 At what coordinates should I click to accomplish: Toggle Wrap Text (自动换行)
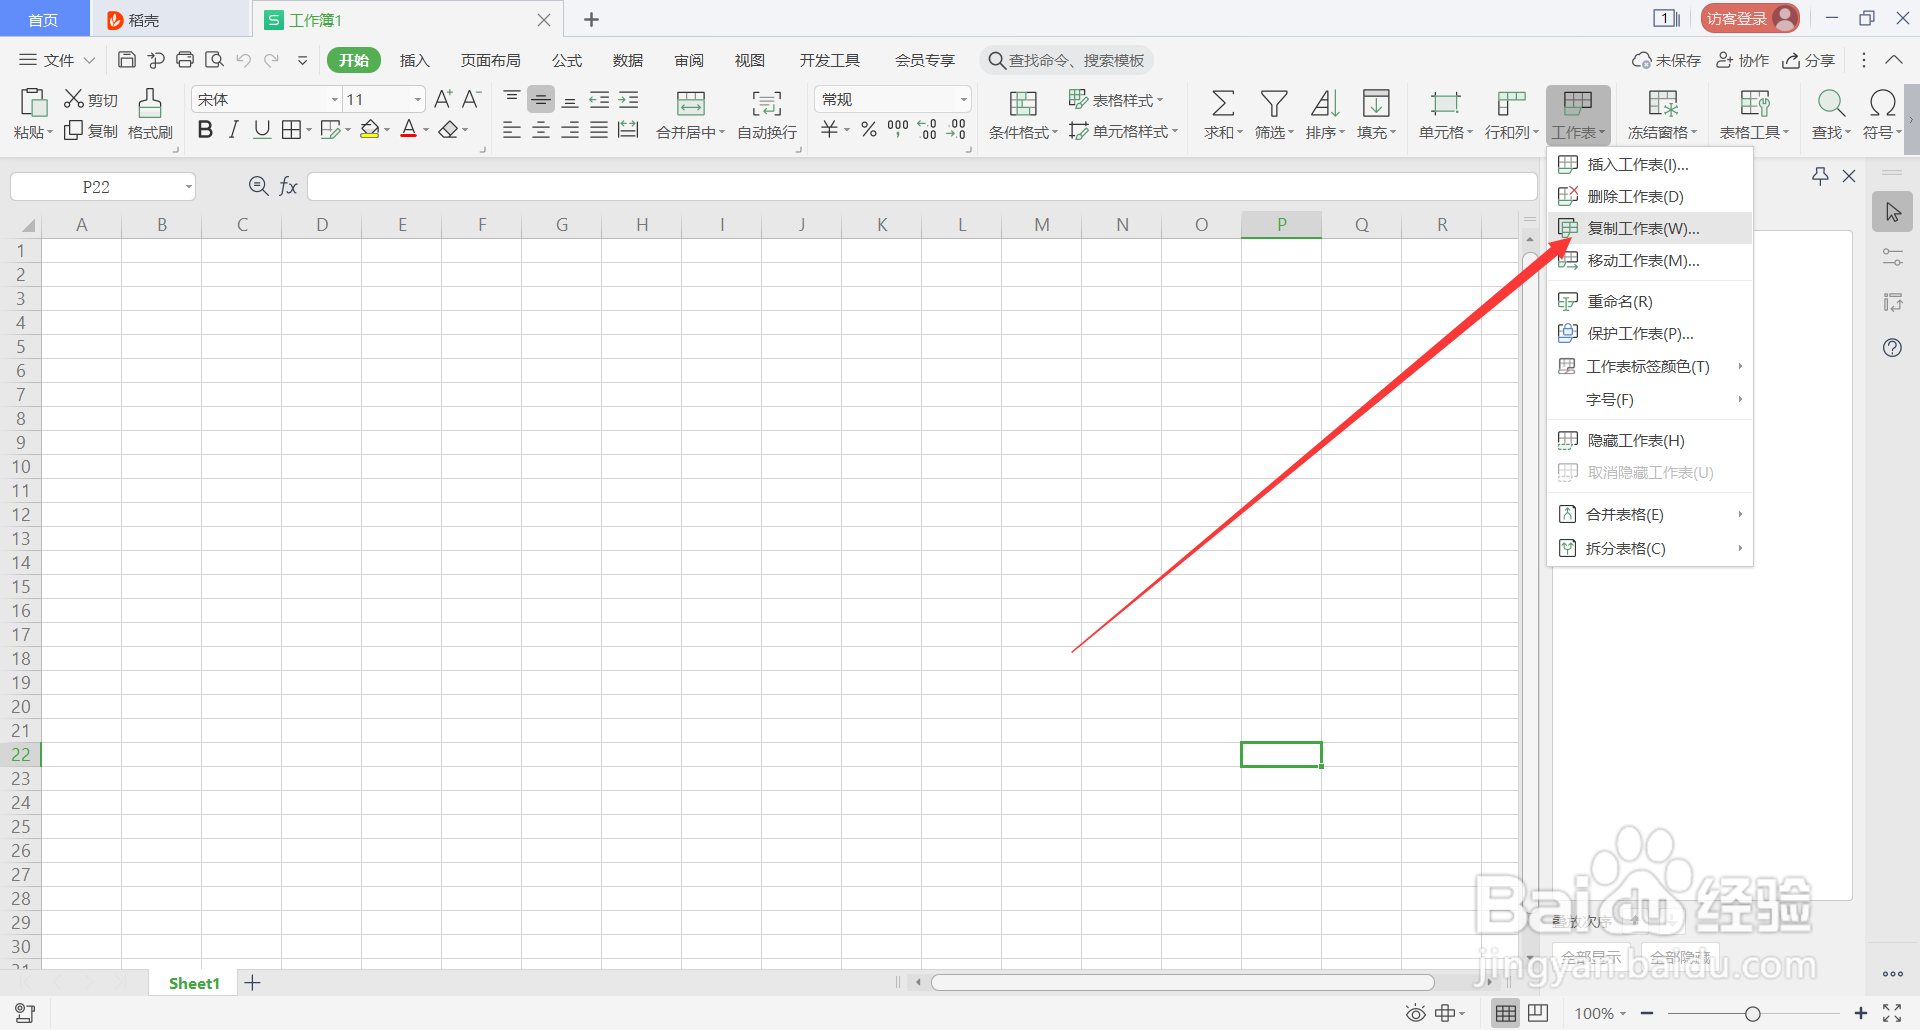click(767, 114)
